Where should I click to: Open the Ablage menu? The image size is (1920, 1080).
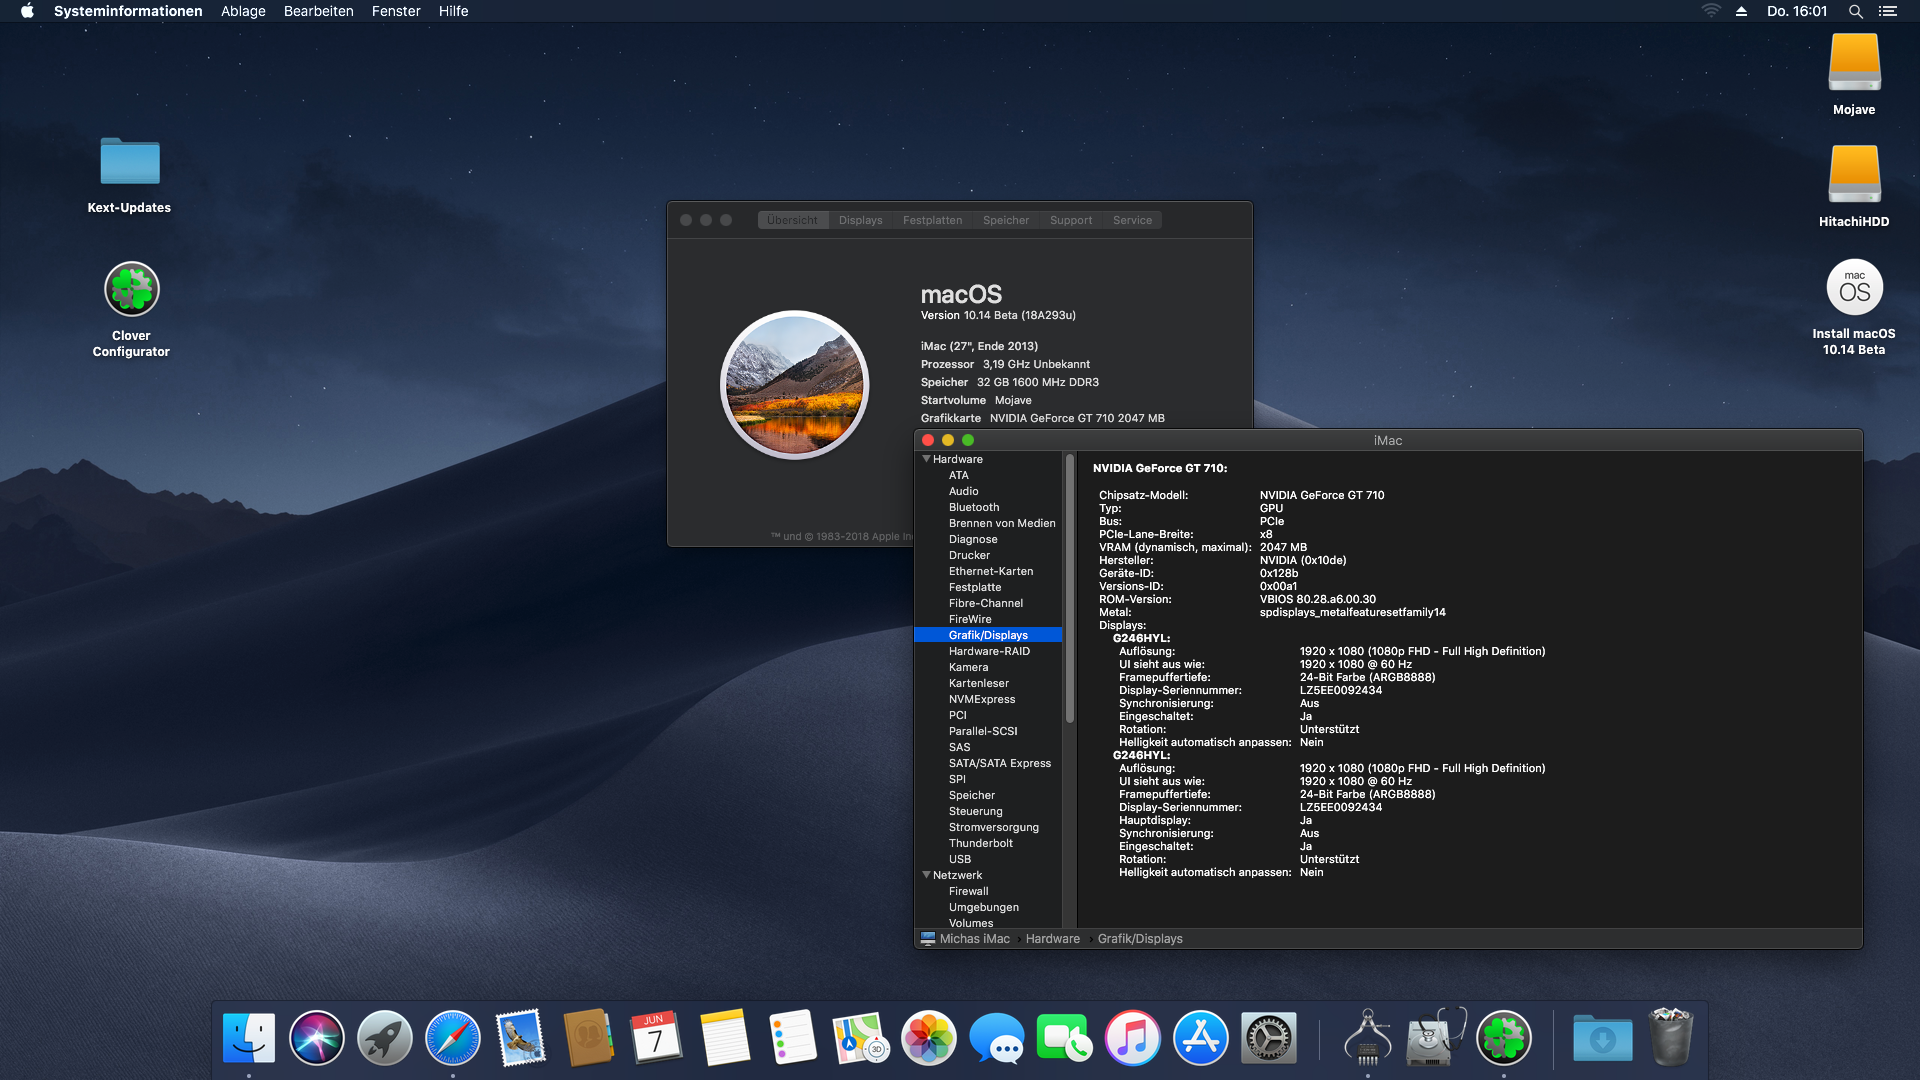(243, 11)
